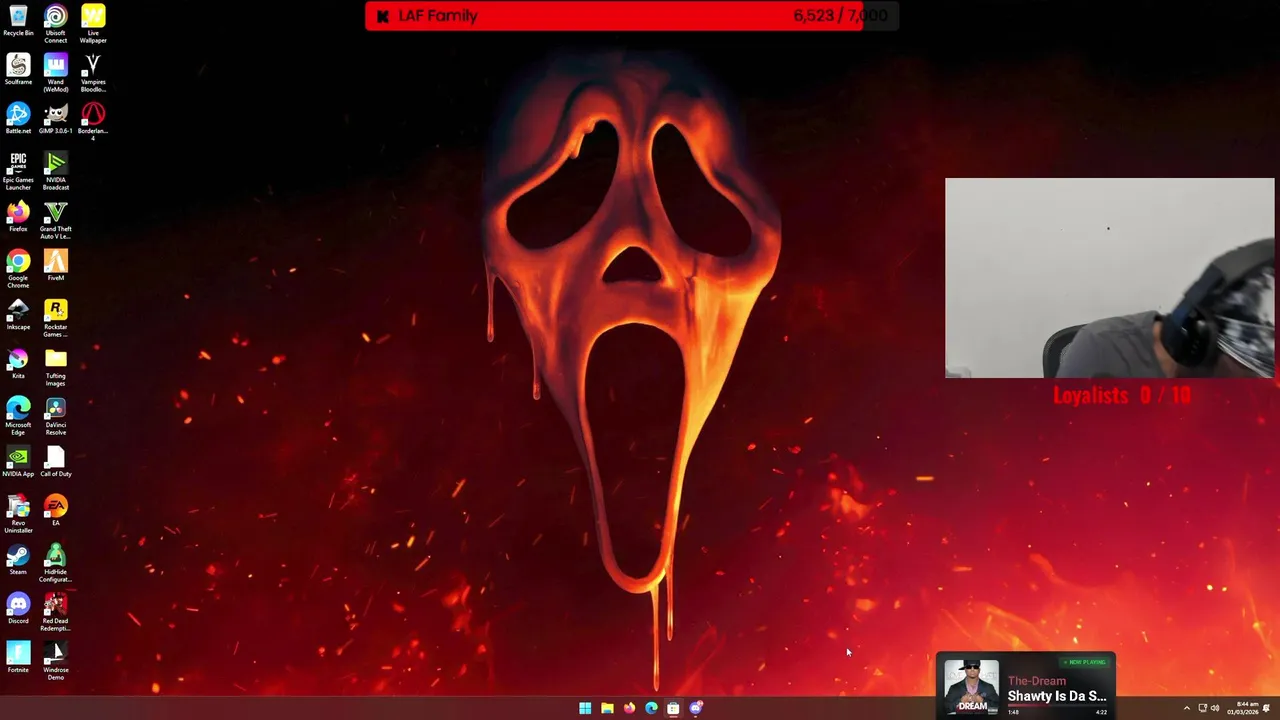The image size is (1280, 720).
Task: Open the Google Chrome desktop shortcut
Action: 18,269
